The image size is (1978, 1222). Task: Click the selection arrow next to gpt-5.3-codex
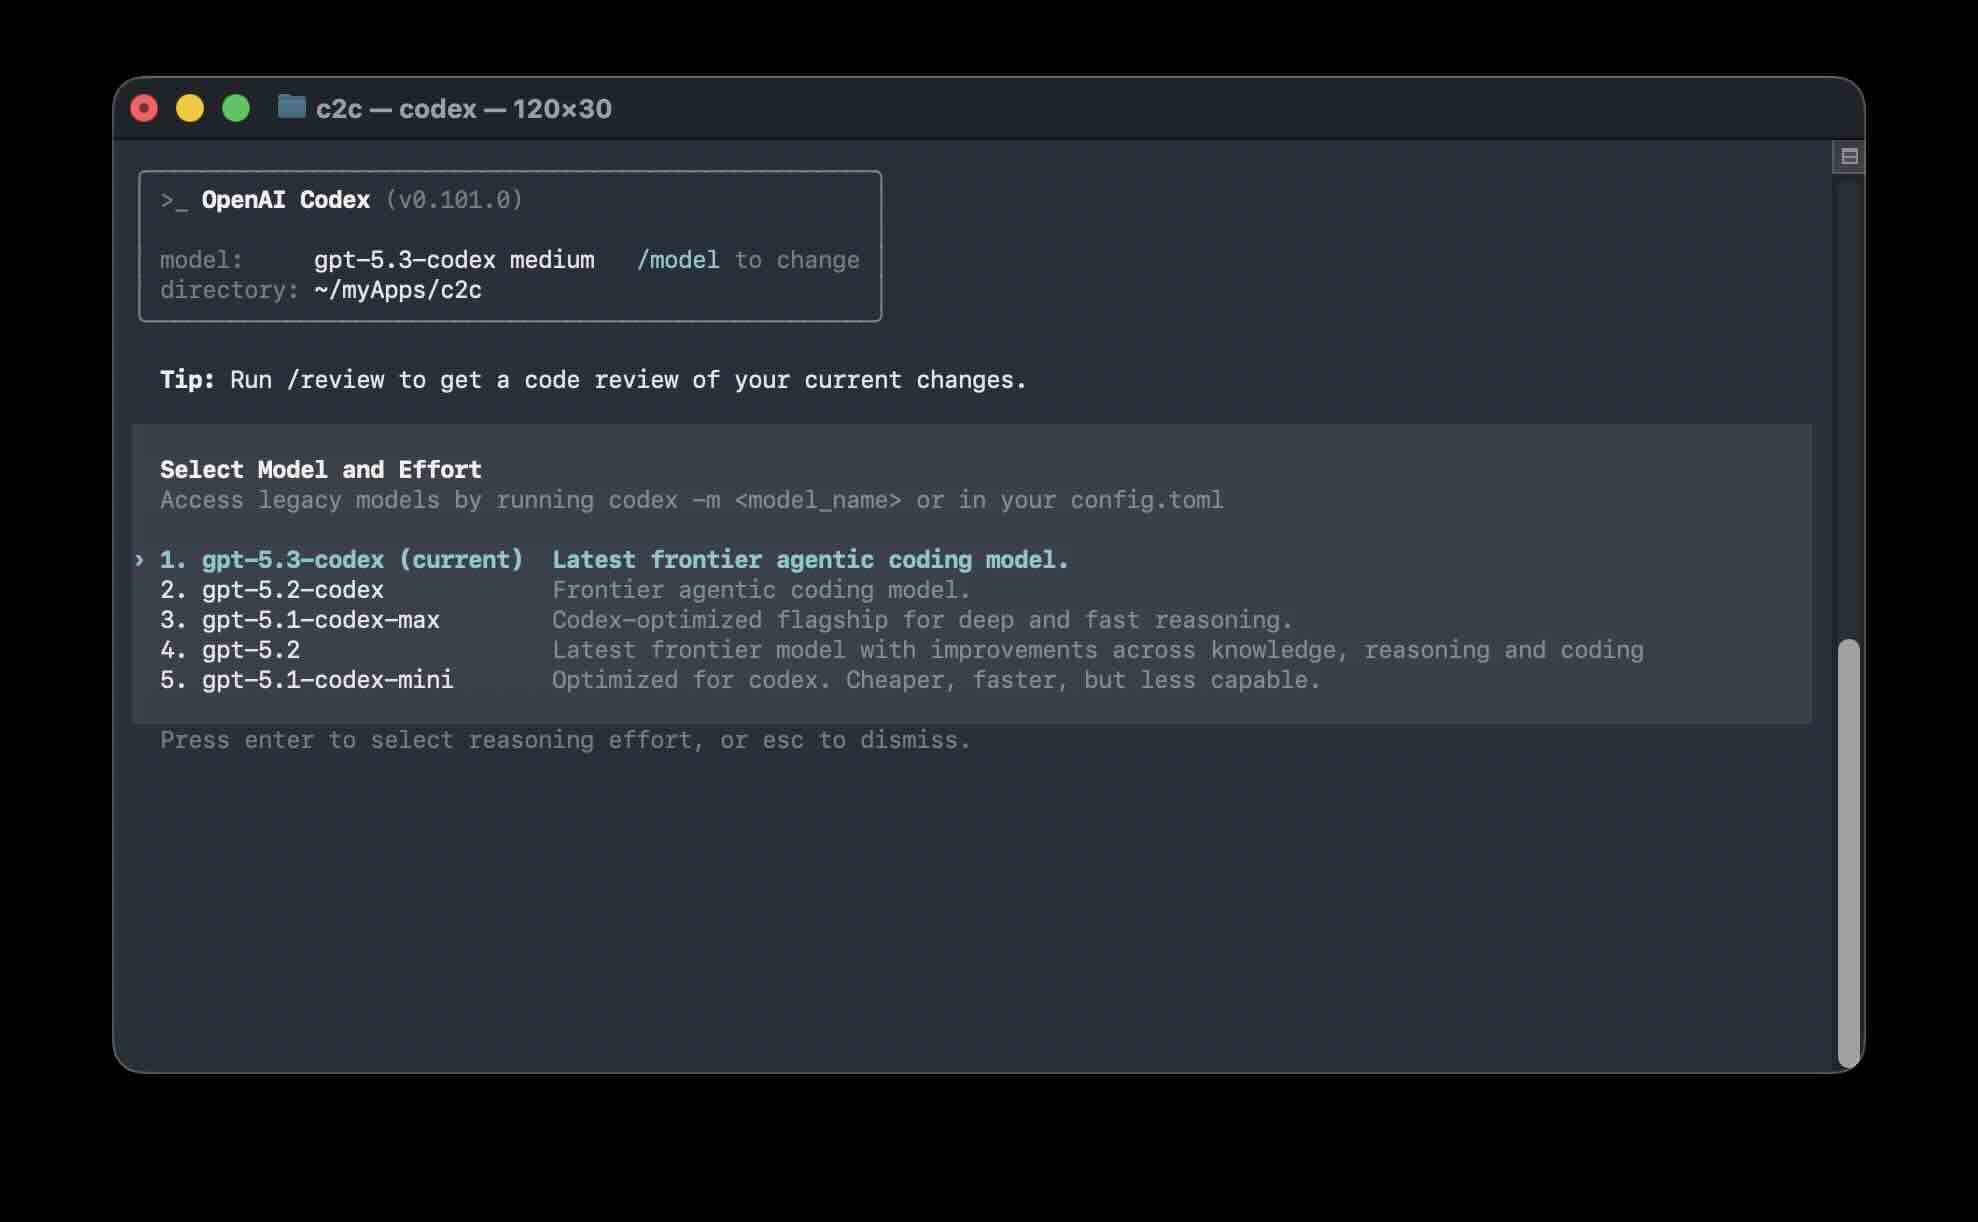[x=140, y=560]
